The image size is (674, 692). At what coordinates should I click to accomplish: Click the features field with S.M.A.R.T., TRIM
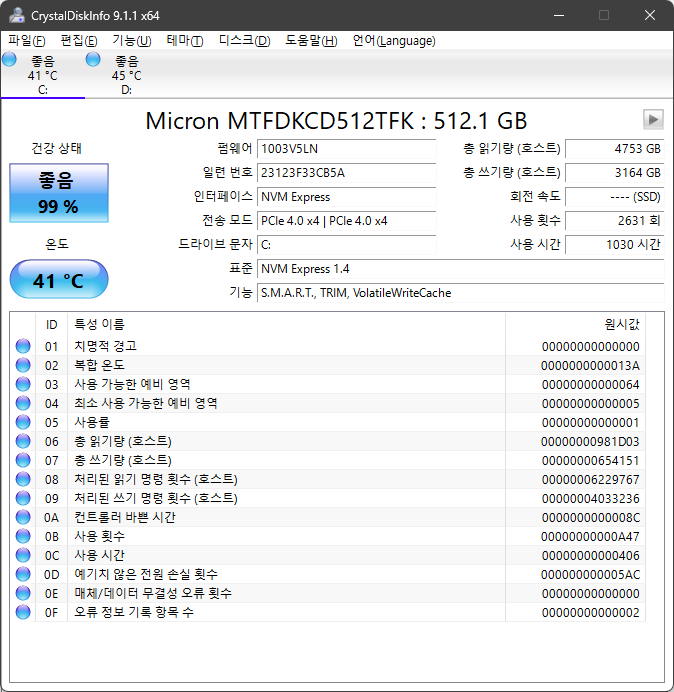tap(460, 293)
